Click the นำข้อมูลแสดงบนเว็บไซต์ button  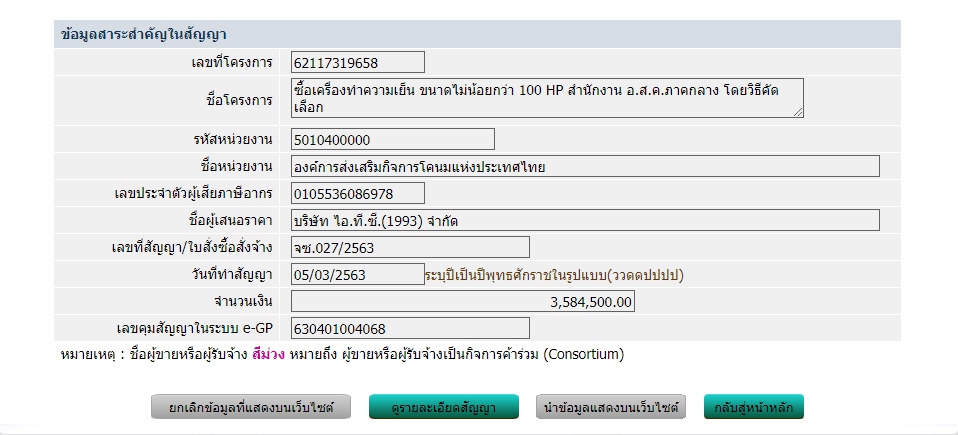pos(611,407)
